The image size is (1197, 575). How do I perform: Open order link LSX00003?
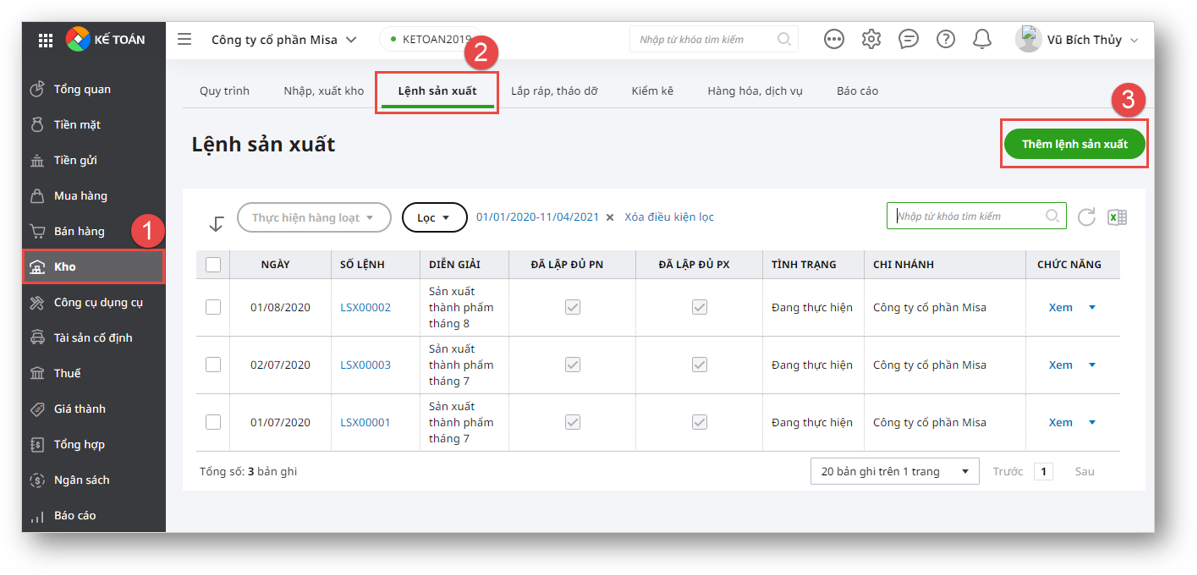(366, 365)
